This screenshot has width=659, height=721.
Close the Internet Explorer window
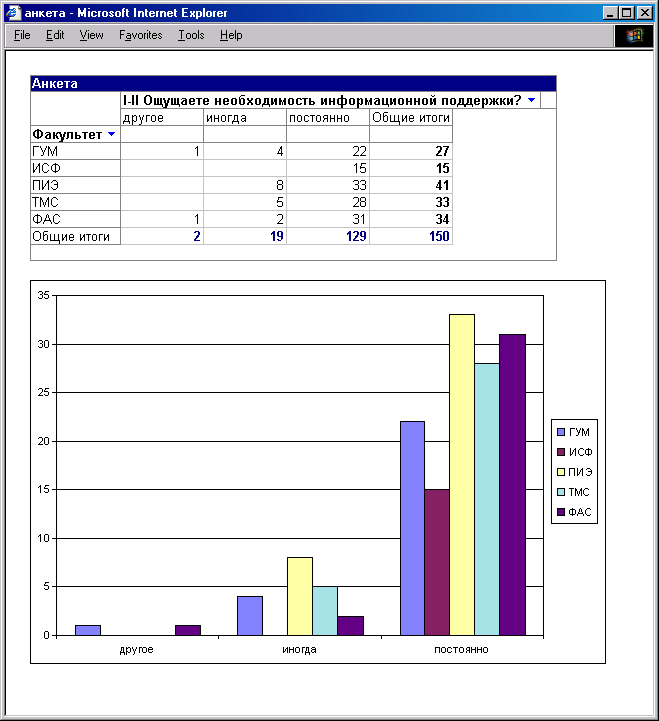(645, 13)
